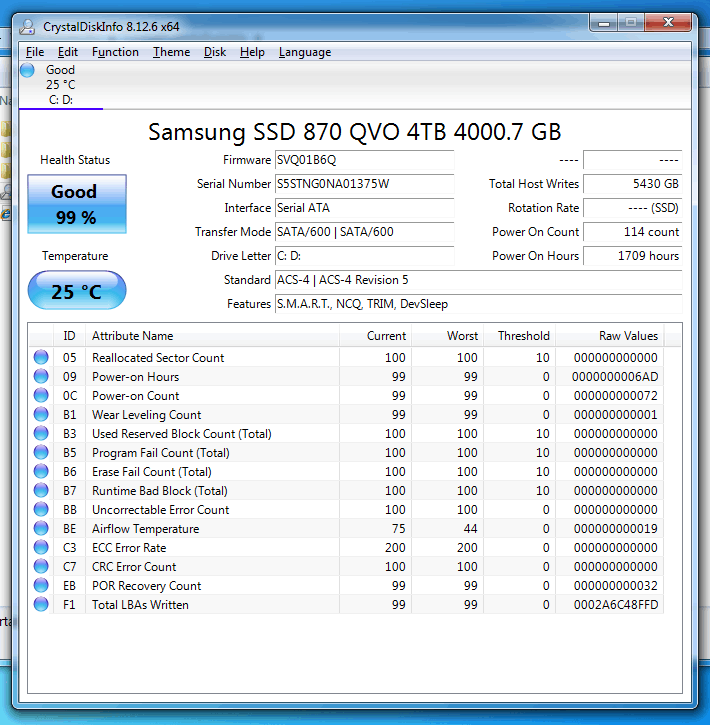Click the Threshold column header

coord(520,336)
